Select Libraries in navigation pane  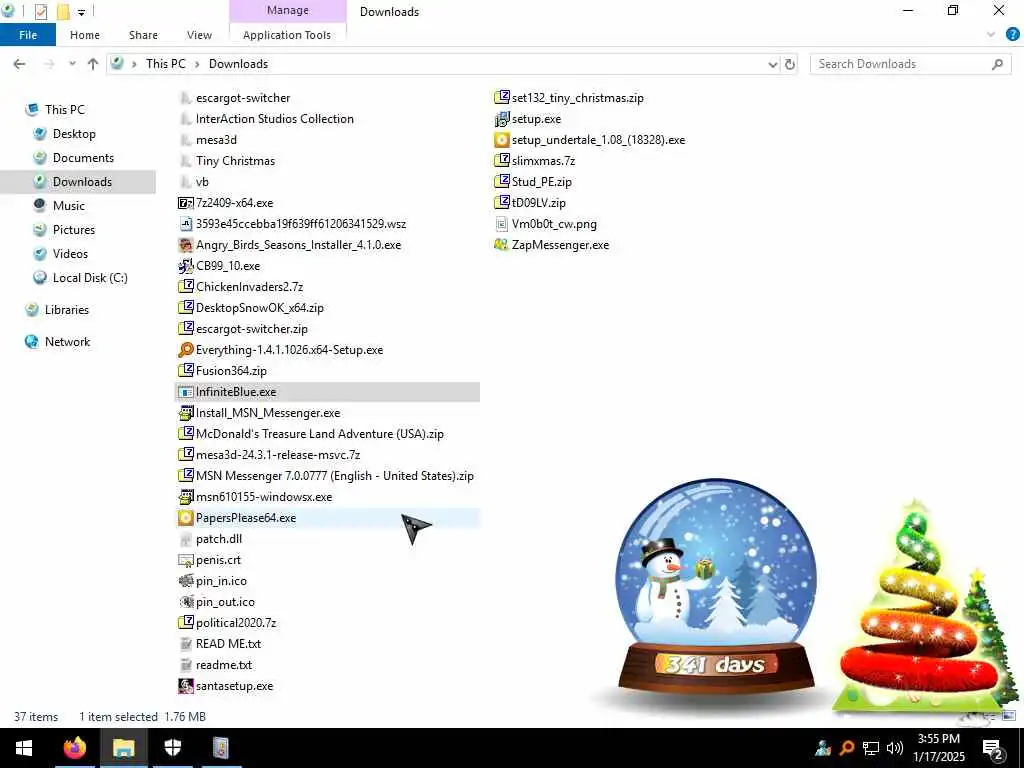67,310
